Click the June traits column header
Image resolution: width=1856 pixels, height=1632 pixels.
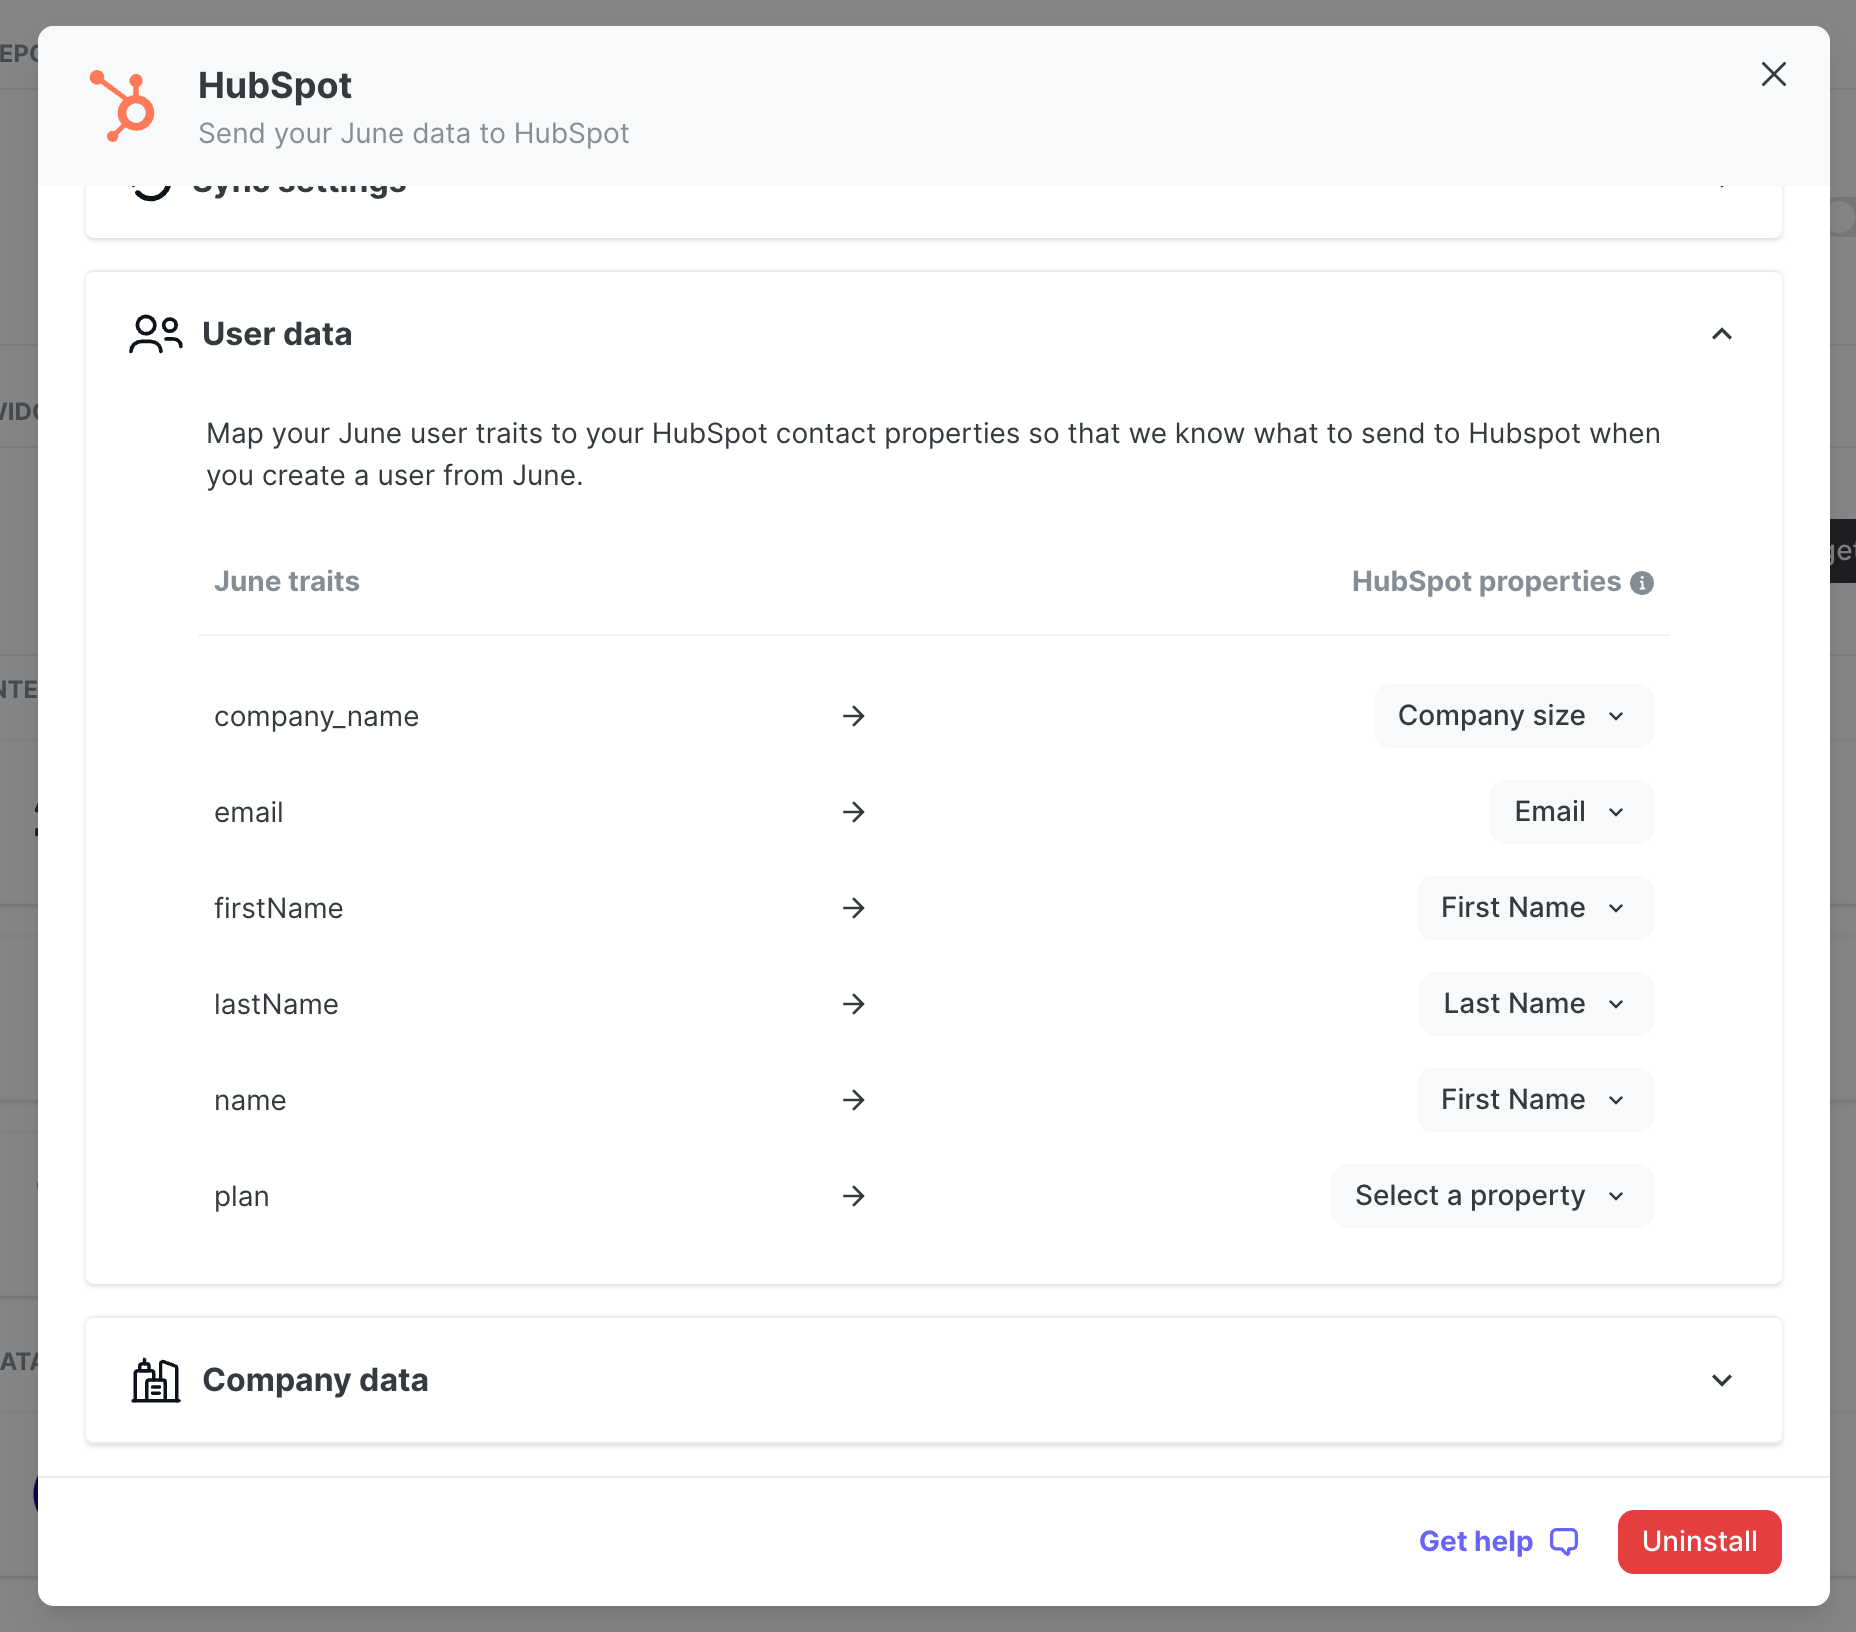point(287,581)
